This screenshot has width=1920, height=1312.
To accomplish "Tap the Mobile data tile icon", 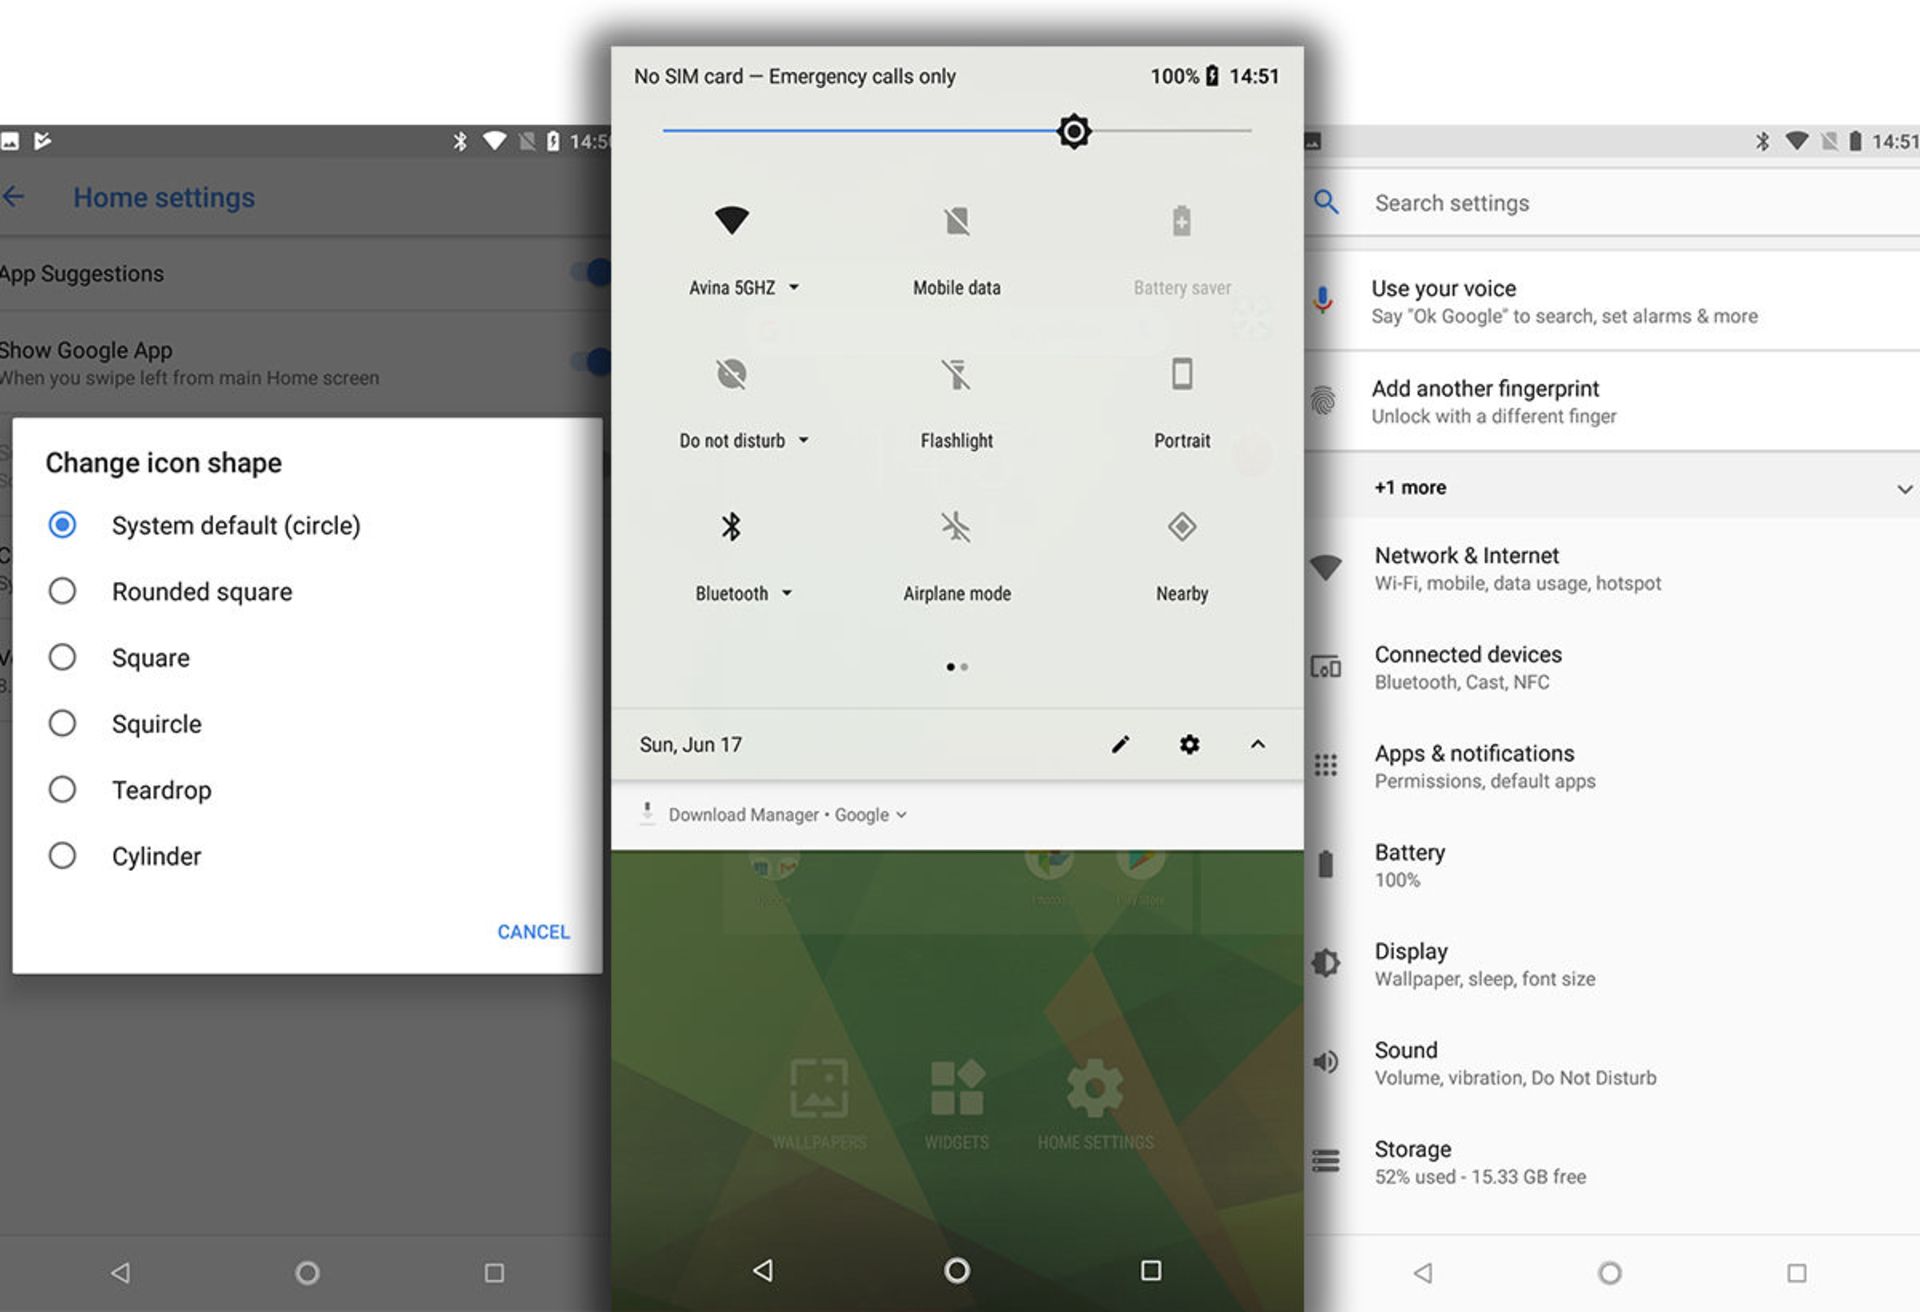I will click(956, 222).
